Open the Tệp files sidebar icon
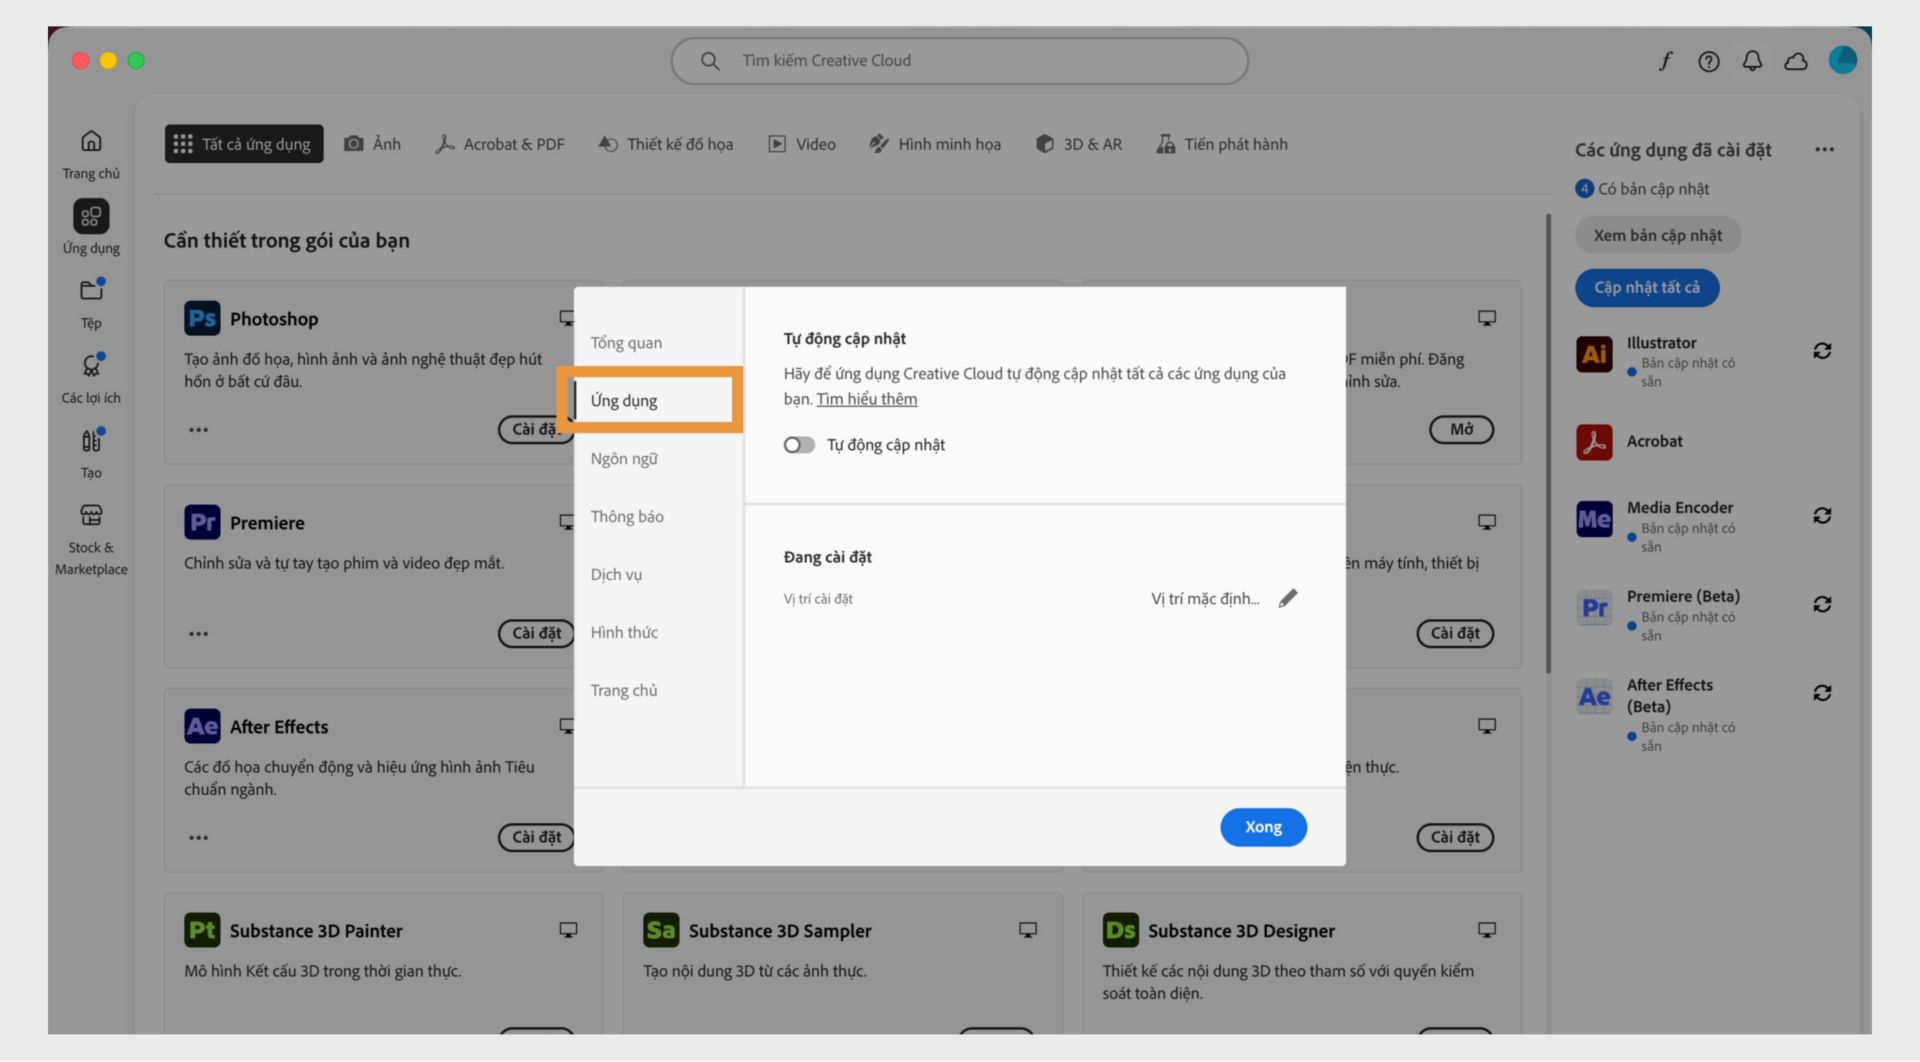 pos(91,290)
